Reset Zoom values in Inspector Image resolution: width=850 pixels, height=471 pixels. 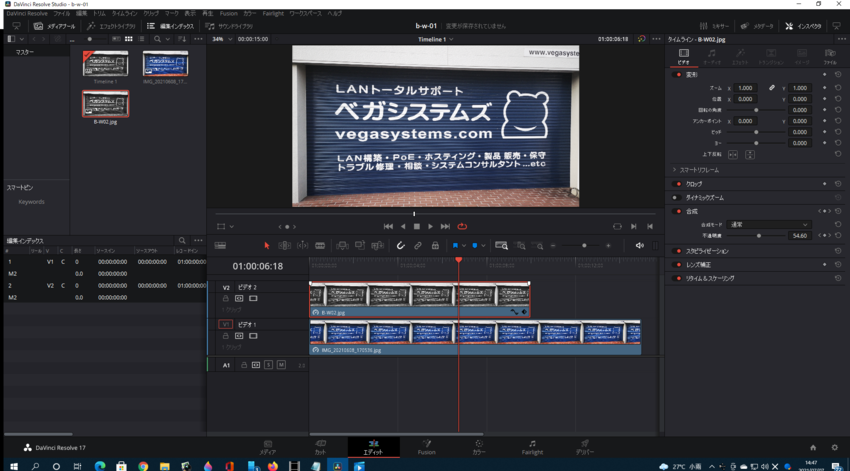point(838,88)
